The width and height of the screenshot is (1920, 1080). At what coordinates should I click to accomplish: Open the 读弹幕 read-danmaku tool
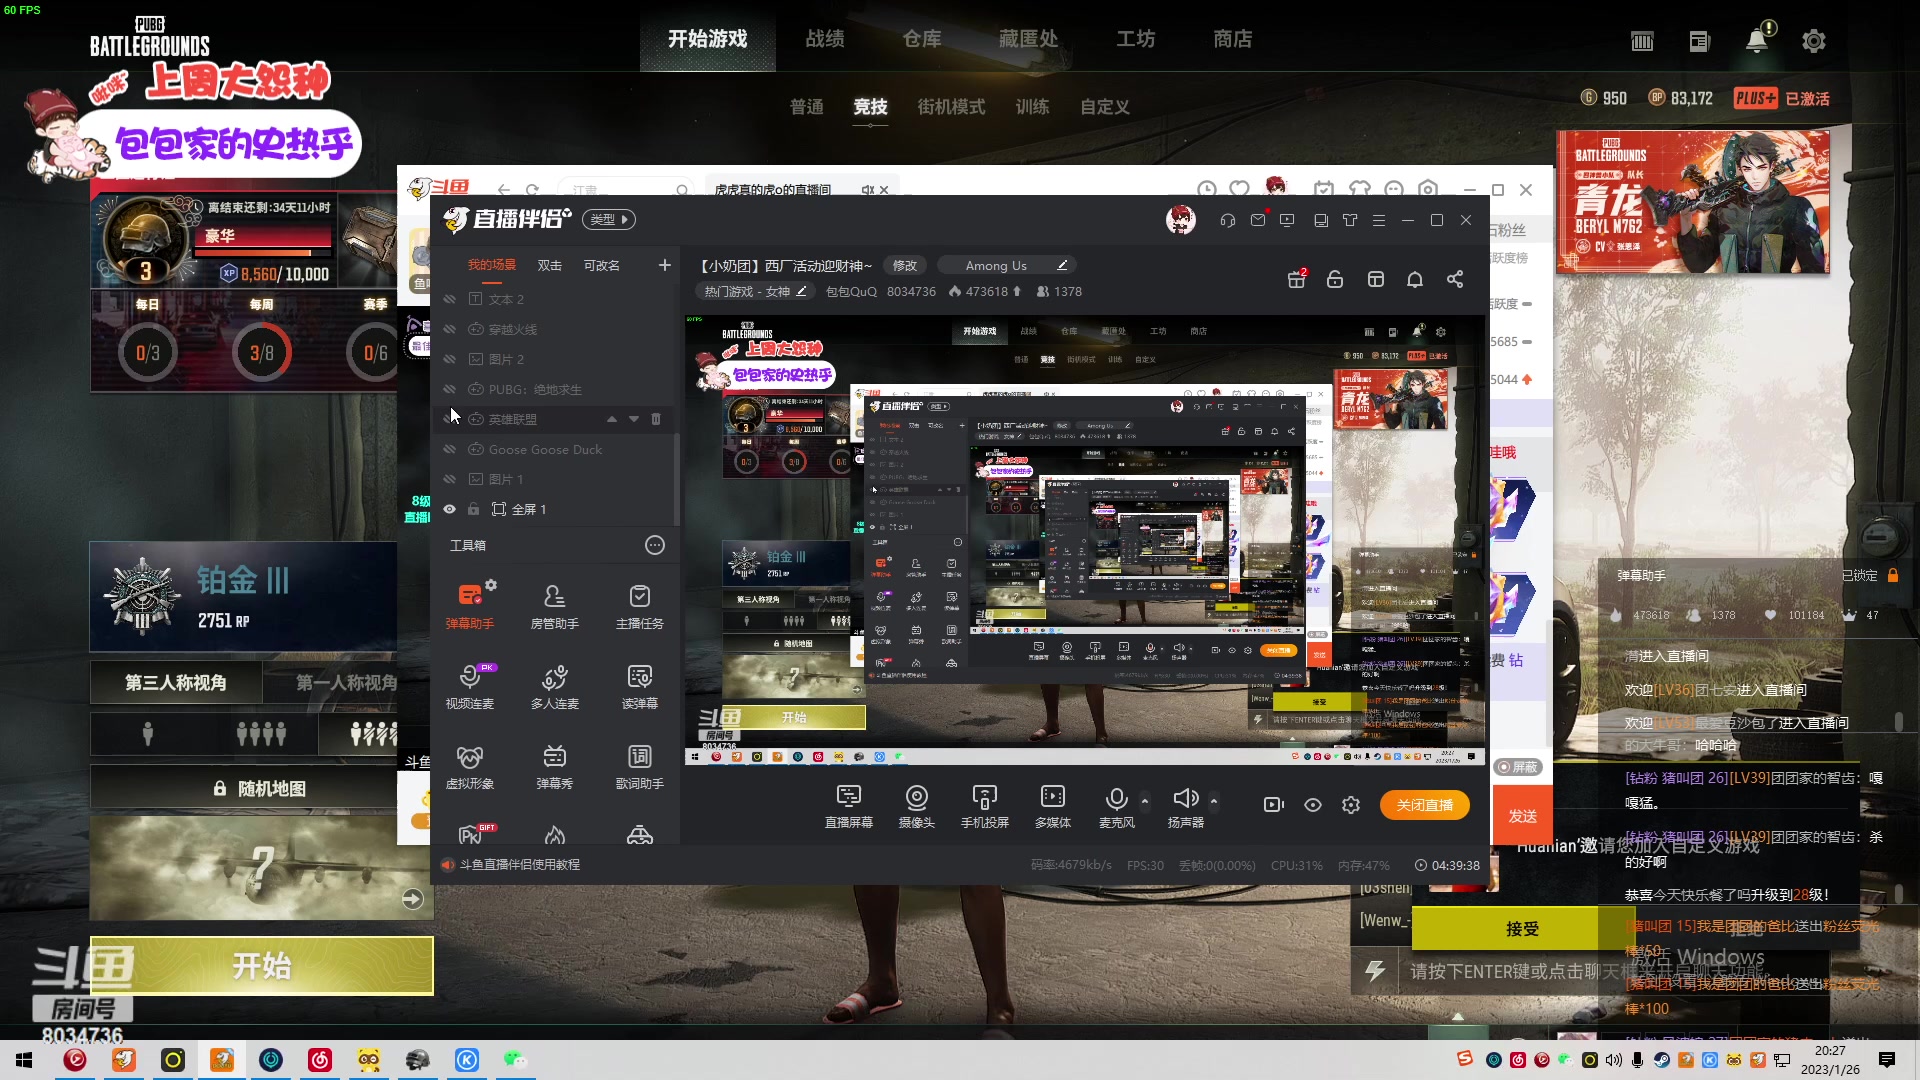tap(640, 685)
